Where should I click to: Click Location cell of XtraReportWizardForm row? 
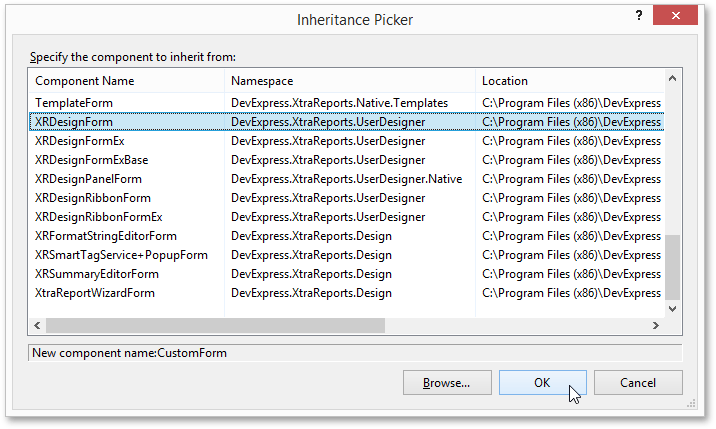click(x=571, y=293)
